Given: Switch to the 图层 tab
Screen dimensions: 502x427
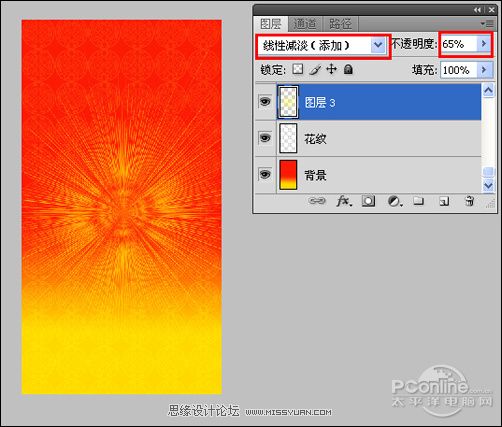Looking at the screenshot, I should (271, 24).
